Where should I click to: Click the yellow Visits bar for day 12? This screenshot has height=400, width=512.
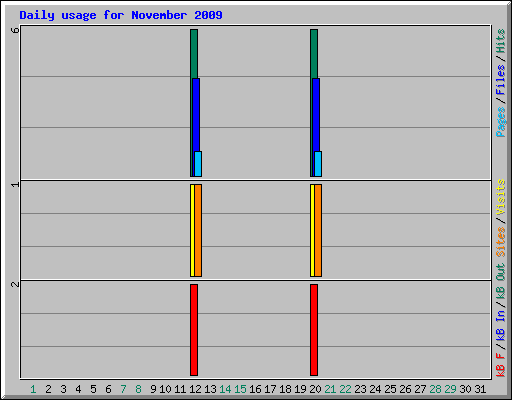click(x=192, y=230)
